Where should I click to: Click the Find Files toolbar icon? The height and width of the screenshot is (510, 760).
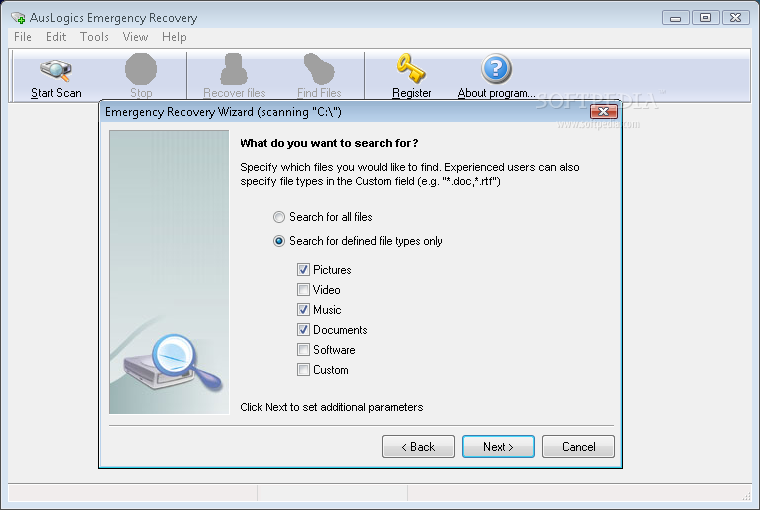click(x=319, y=69)
